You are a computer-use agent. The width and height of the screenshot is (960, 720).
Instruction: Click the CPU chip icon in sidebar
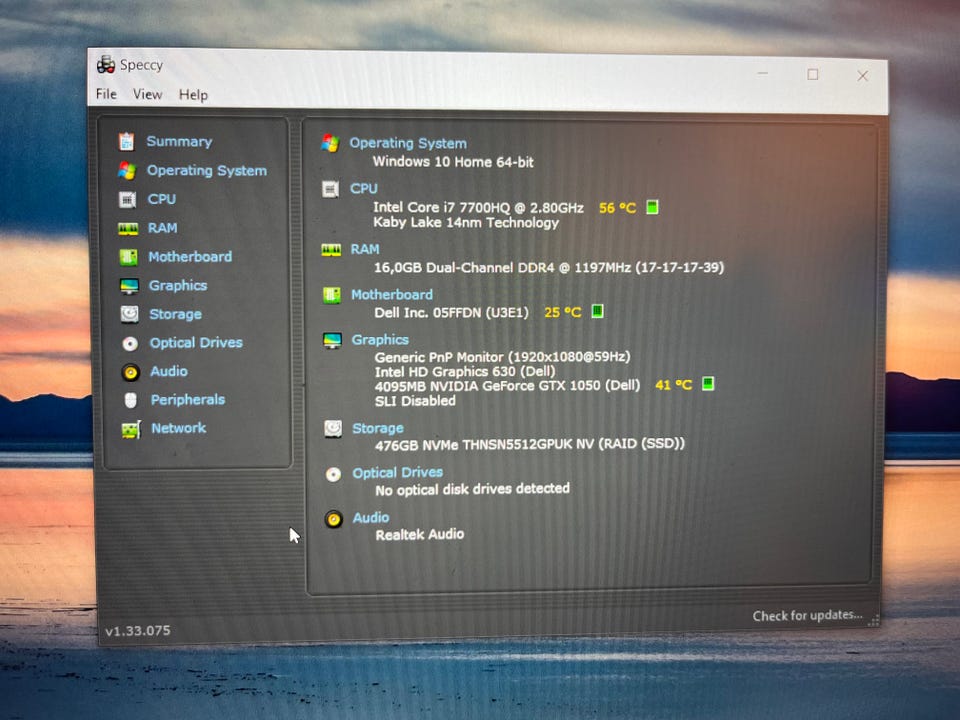(x=127, y=200)
